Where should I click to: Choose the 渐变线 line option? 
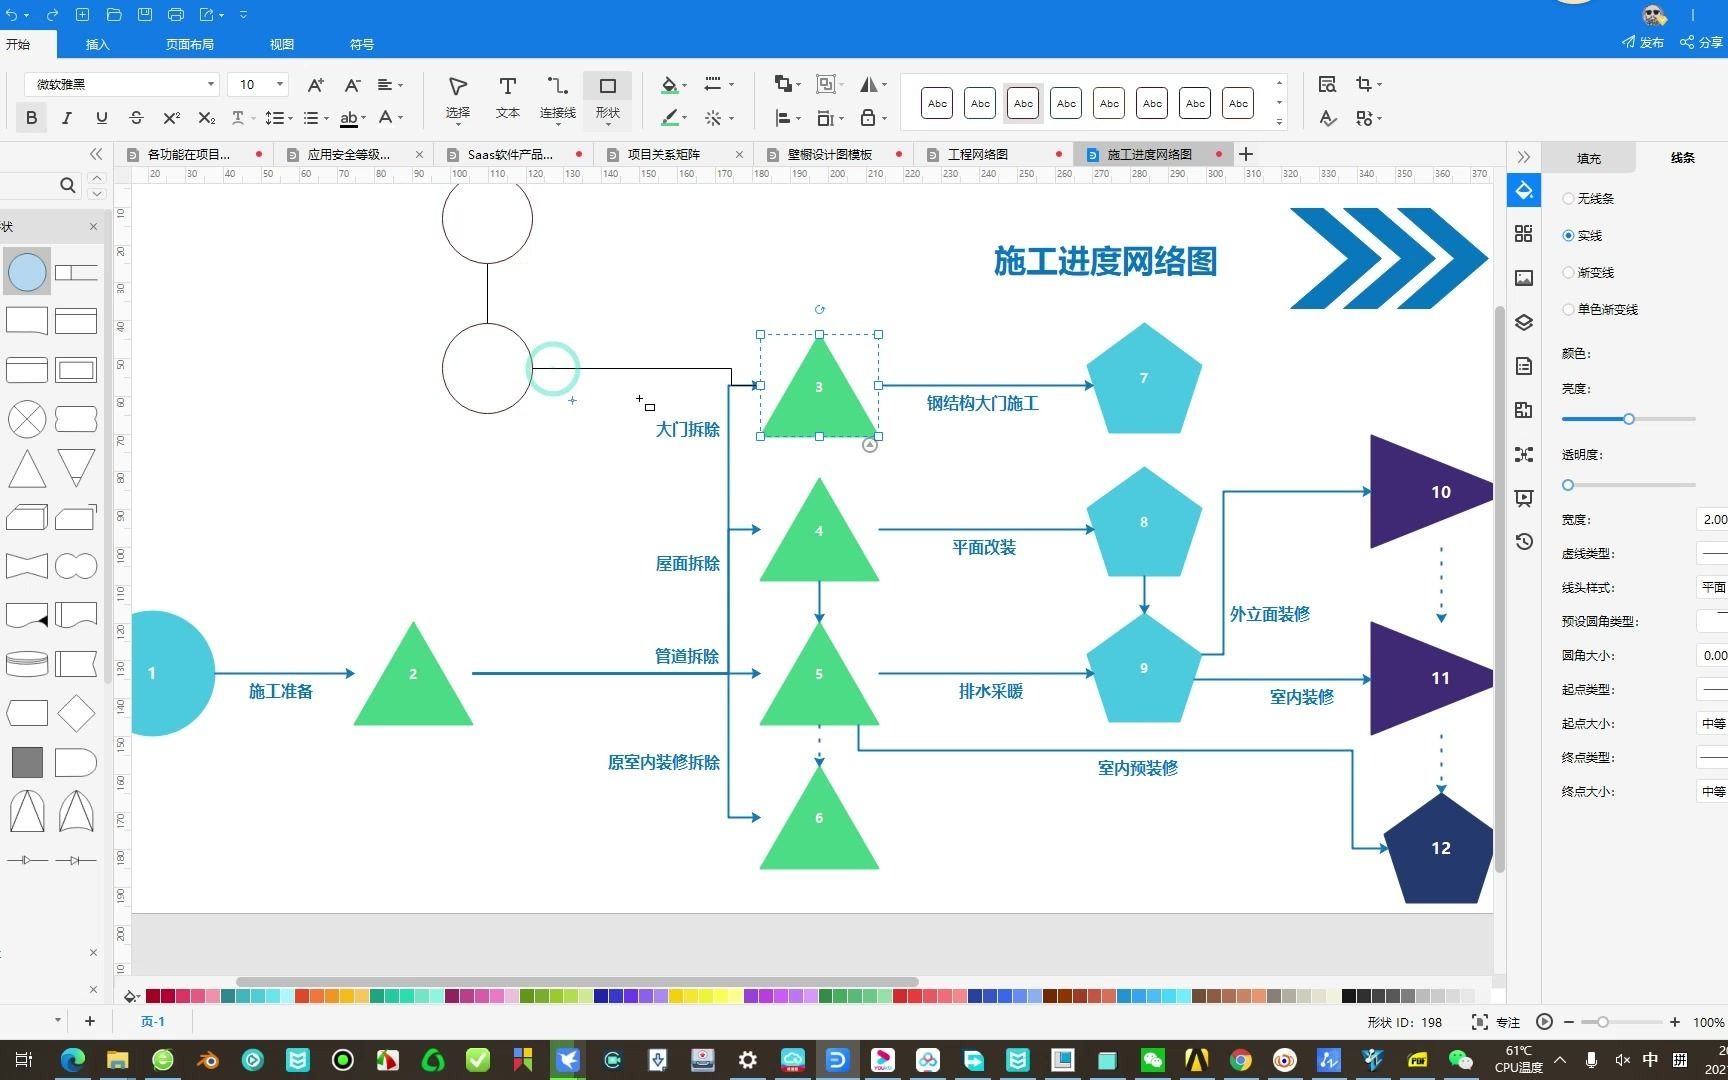tap(1568, 272)
